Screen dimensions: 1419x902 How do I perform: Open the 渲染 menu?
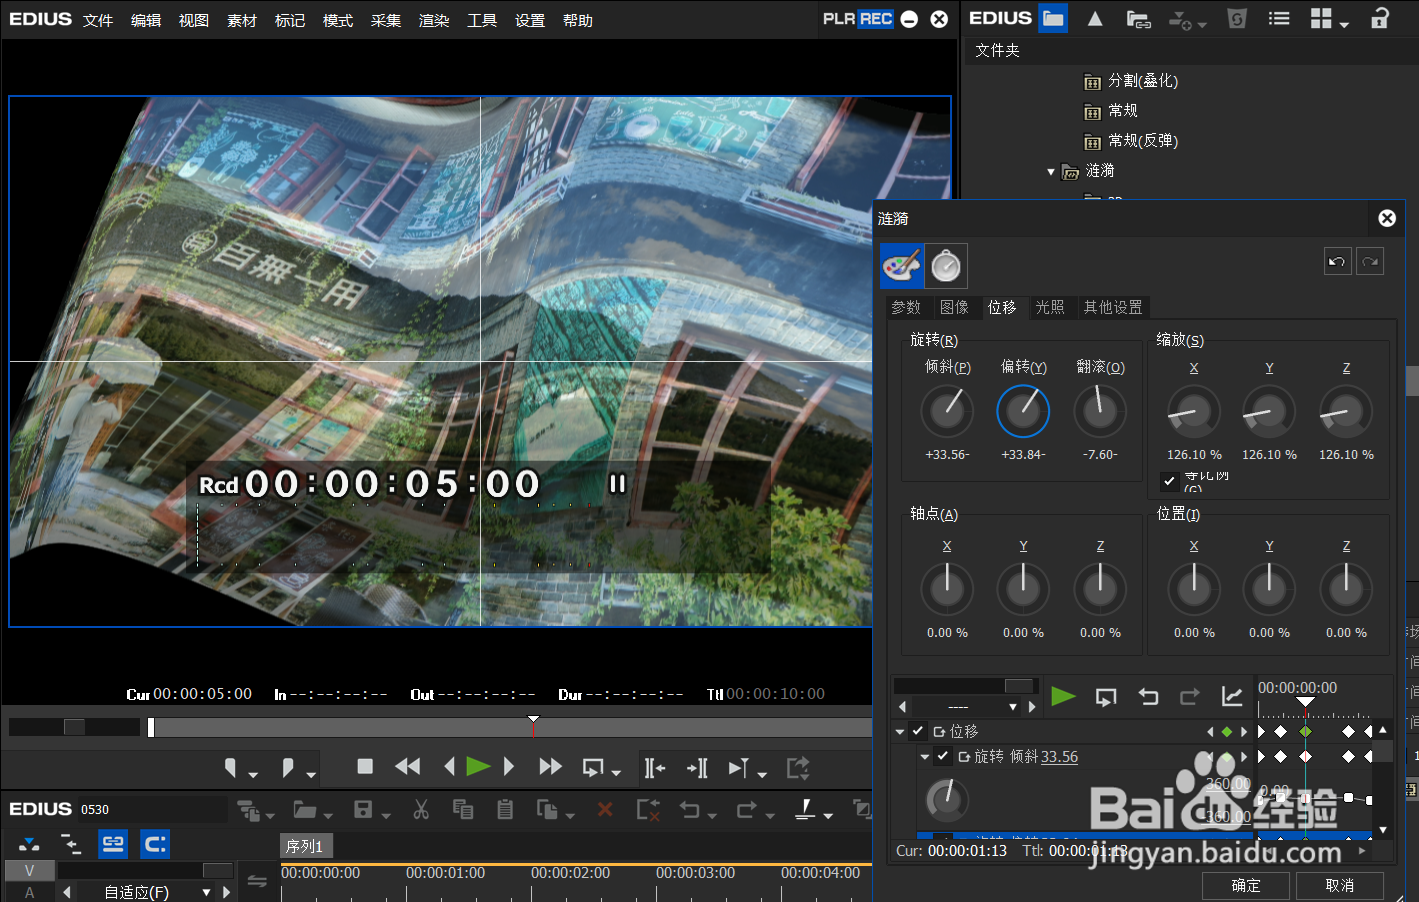433,20
